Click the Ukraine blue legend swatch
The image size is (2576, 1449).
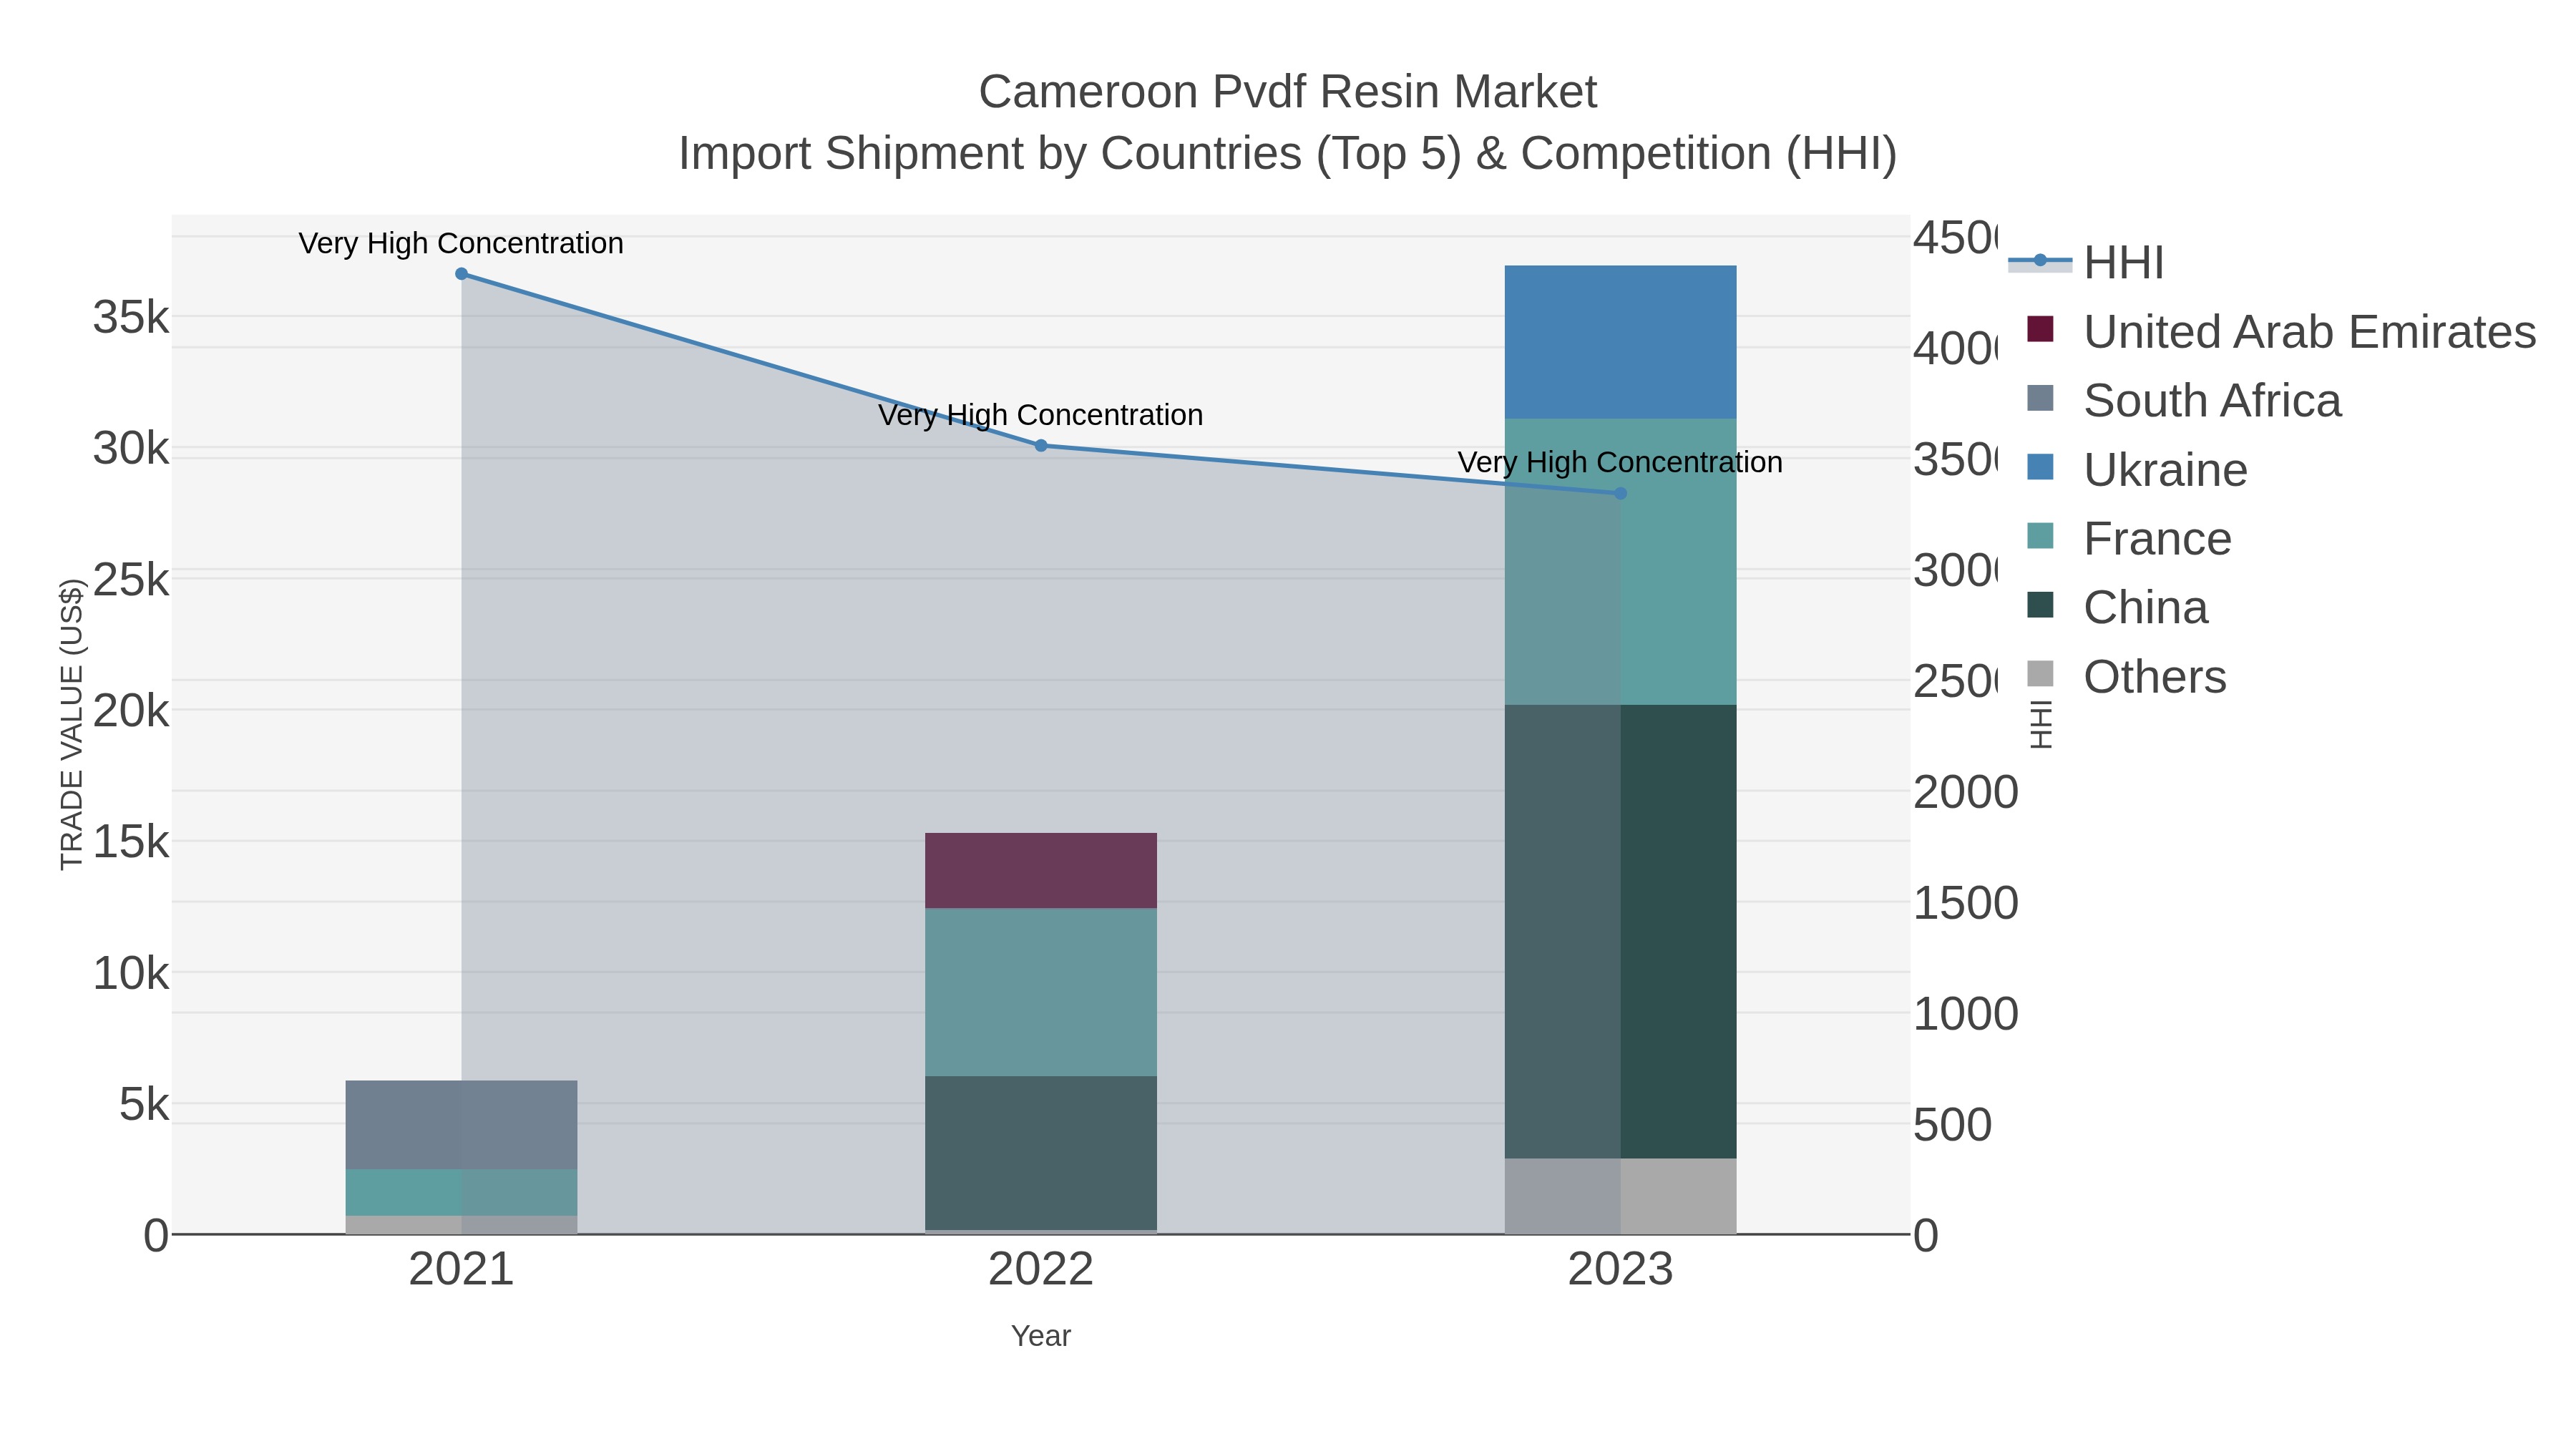point(2040,467)
